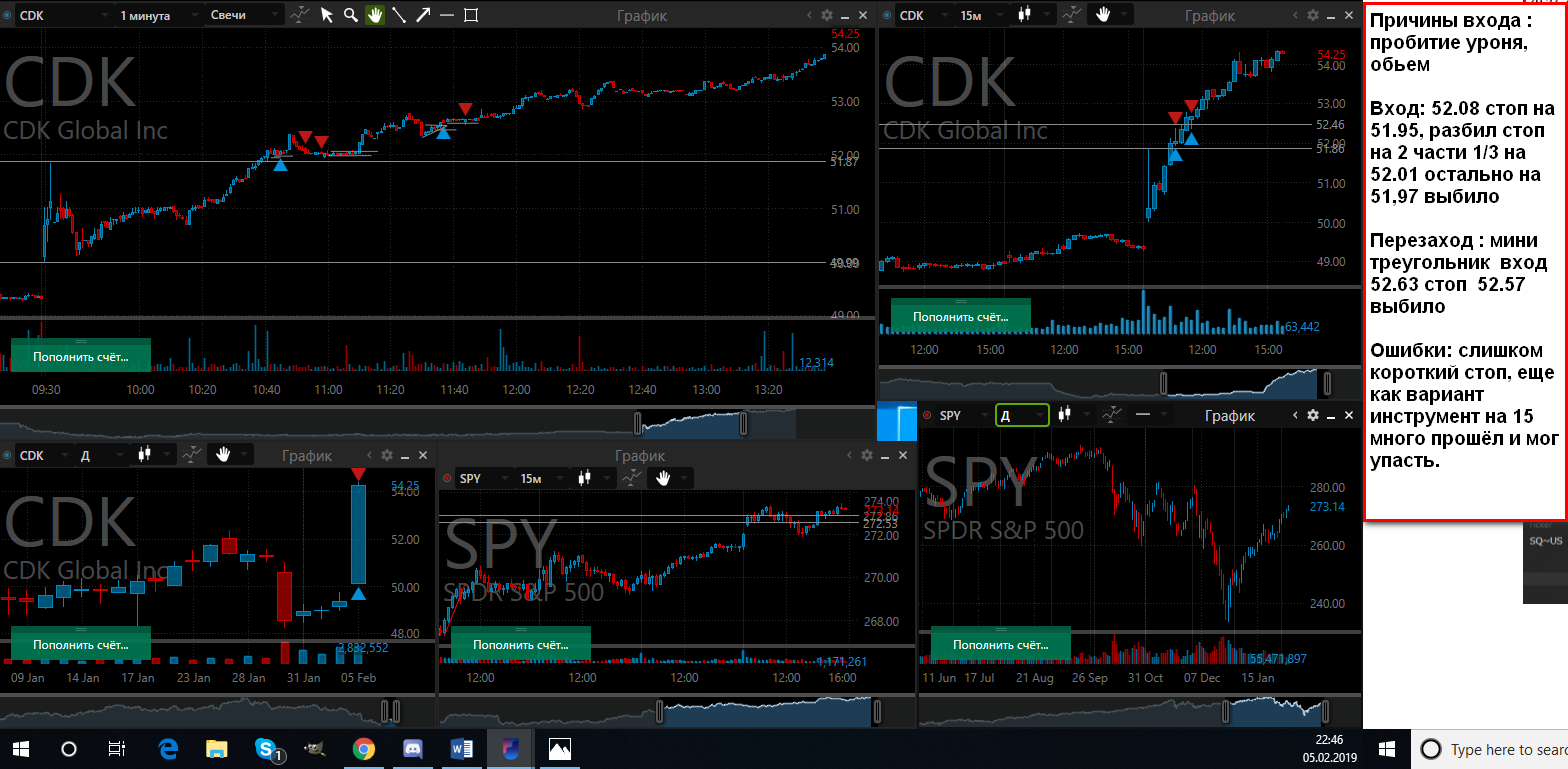Open indicators icon in 15m SPY chart

[x=631, y=478]
